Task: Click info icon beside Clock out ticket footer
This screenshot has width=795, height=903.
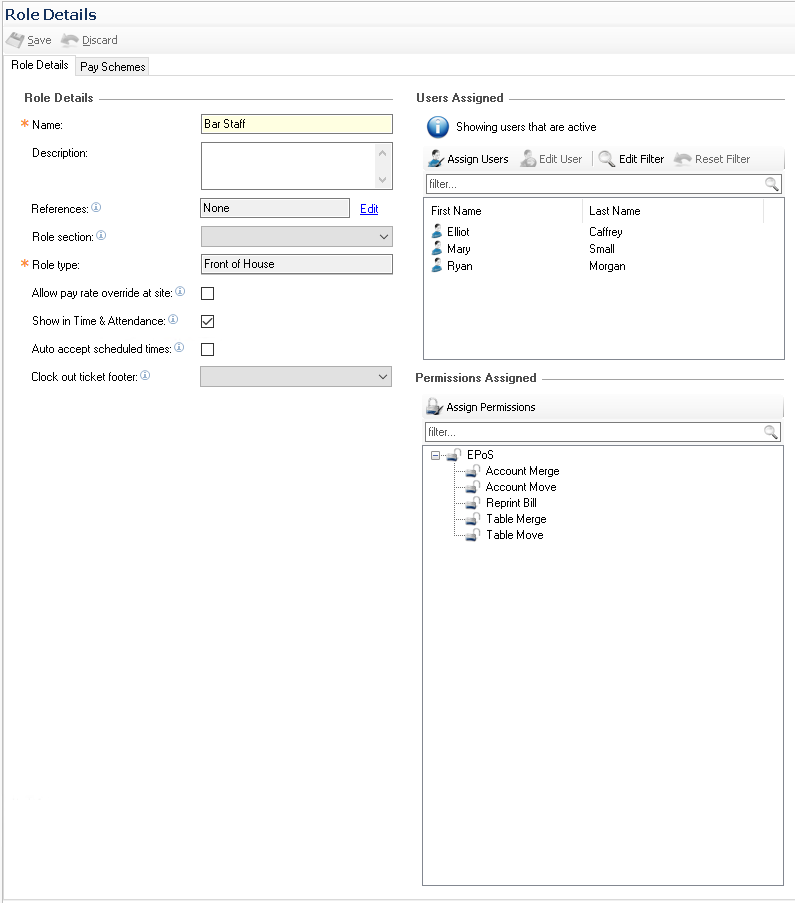Action: pyautogui.click(x=145, y=376)
